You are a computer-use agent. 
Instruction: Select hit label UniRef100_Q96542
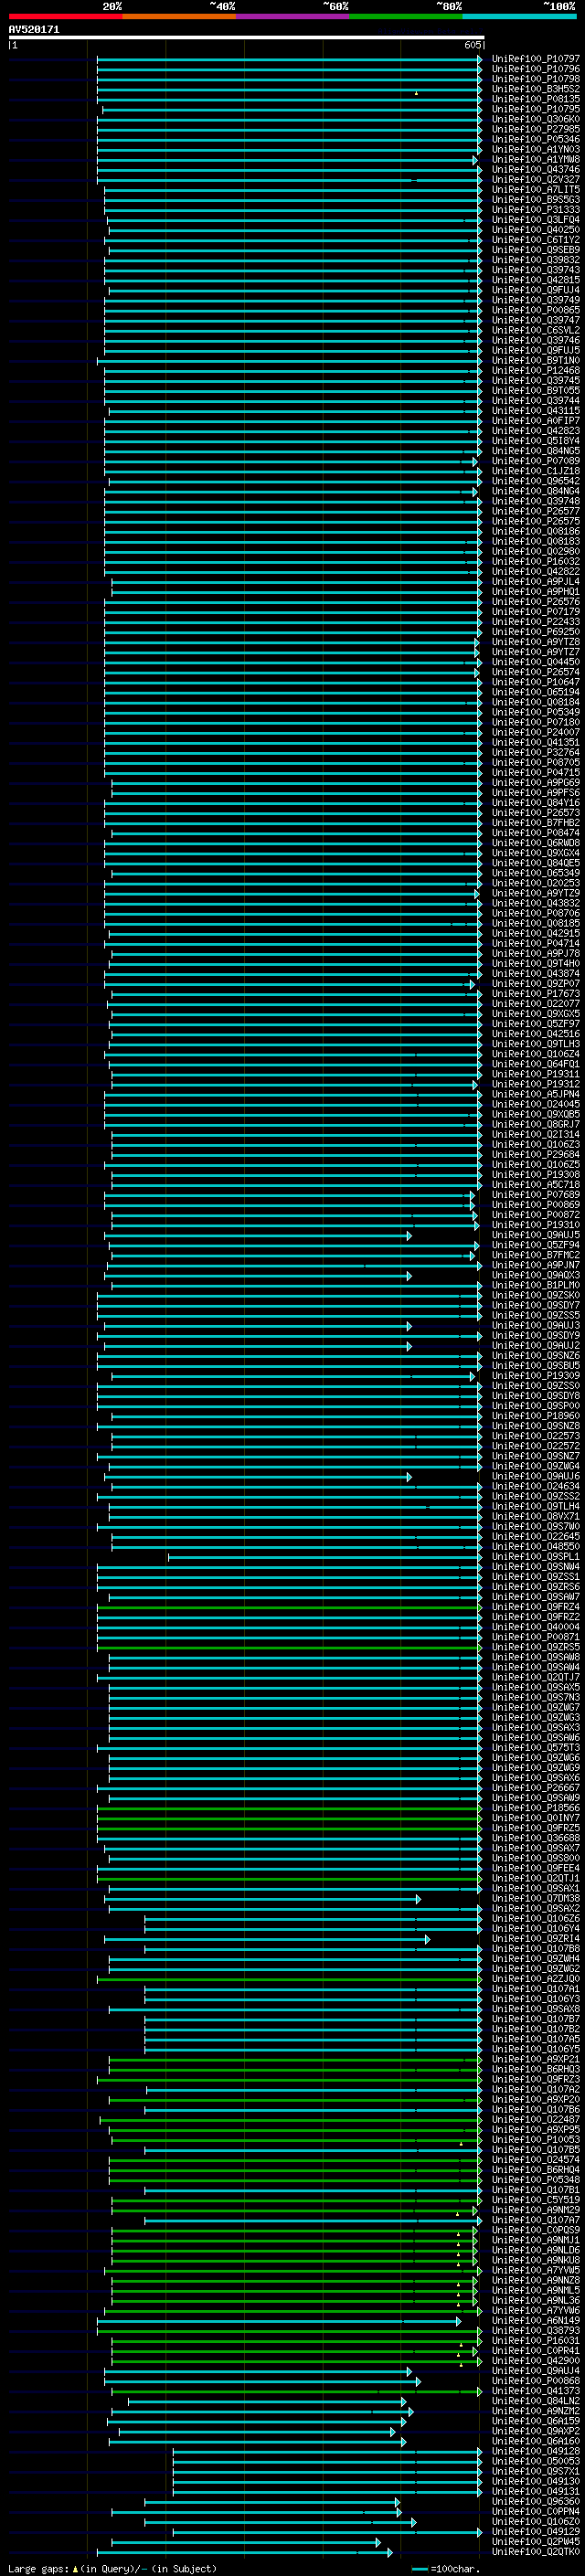pos(536,481)
